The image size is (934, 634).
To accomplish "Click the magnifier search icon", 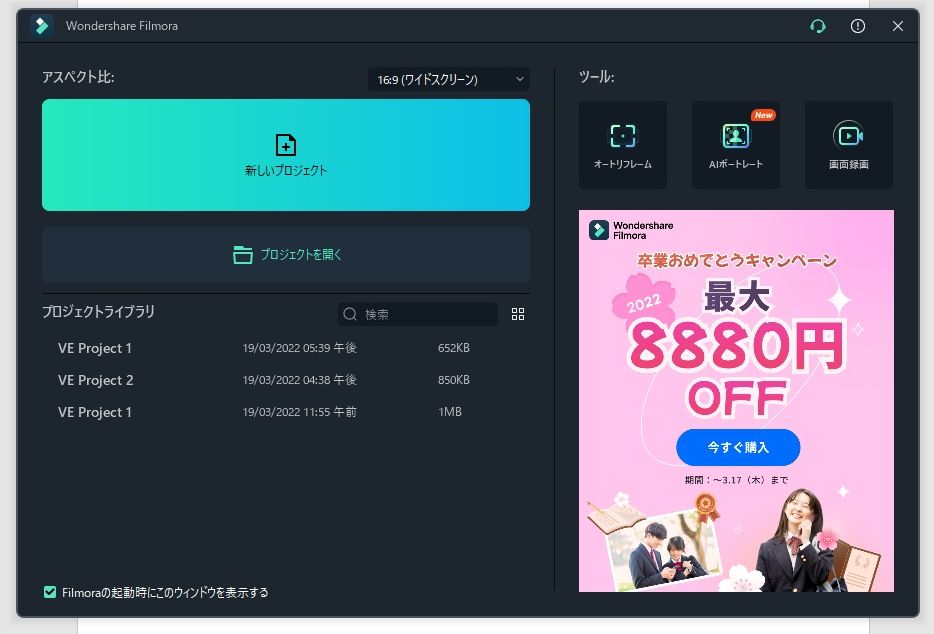I will 350,314.
